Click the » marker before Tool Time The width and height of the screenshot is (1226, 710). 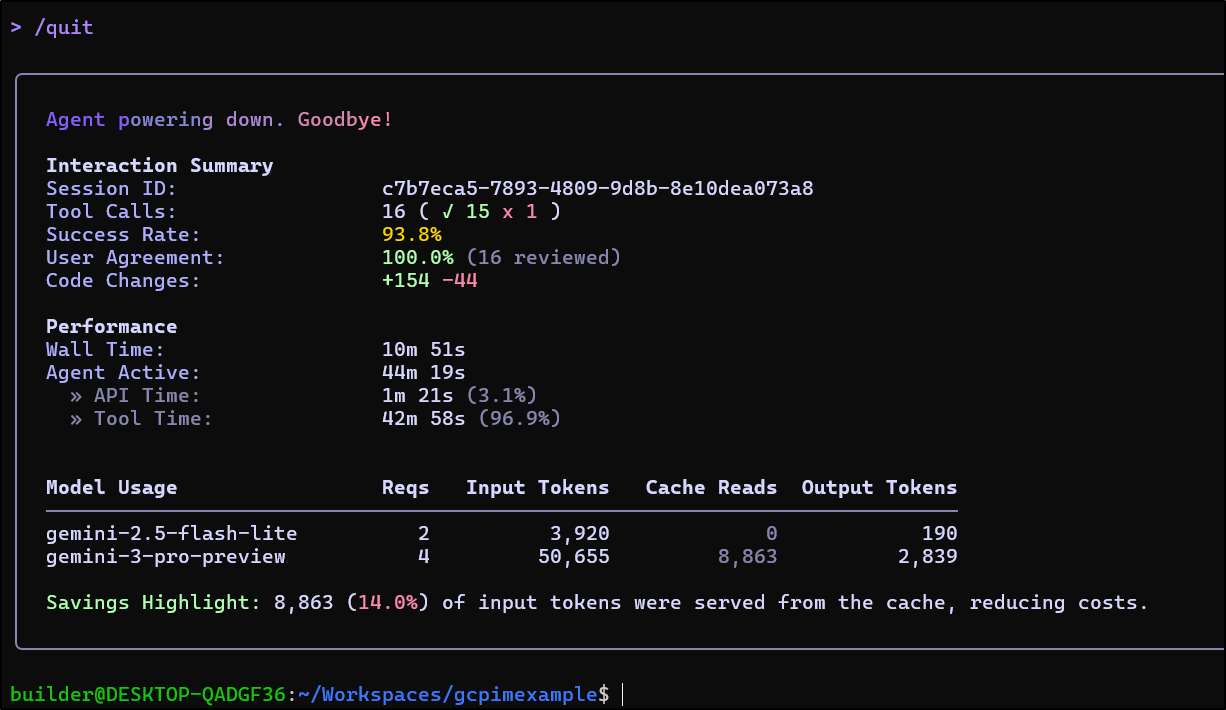point(76,419)
